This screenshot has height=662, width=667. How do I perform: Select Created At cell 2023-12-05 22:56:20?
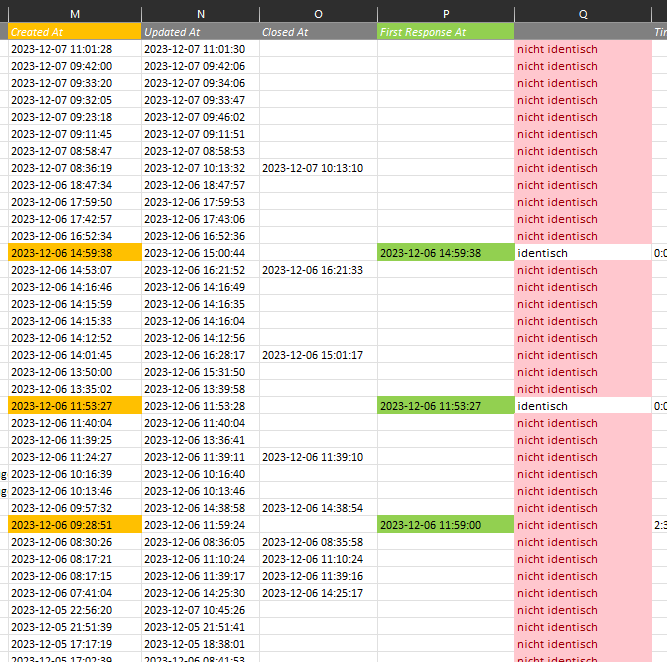click(75, 611)
